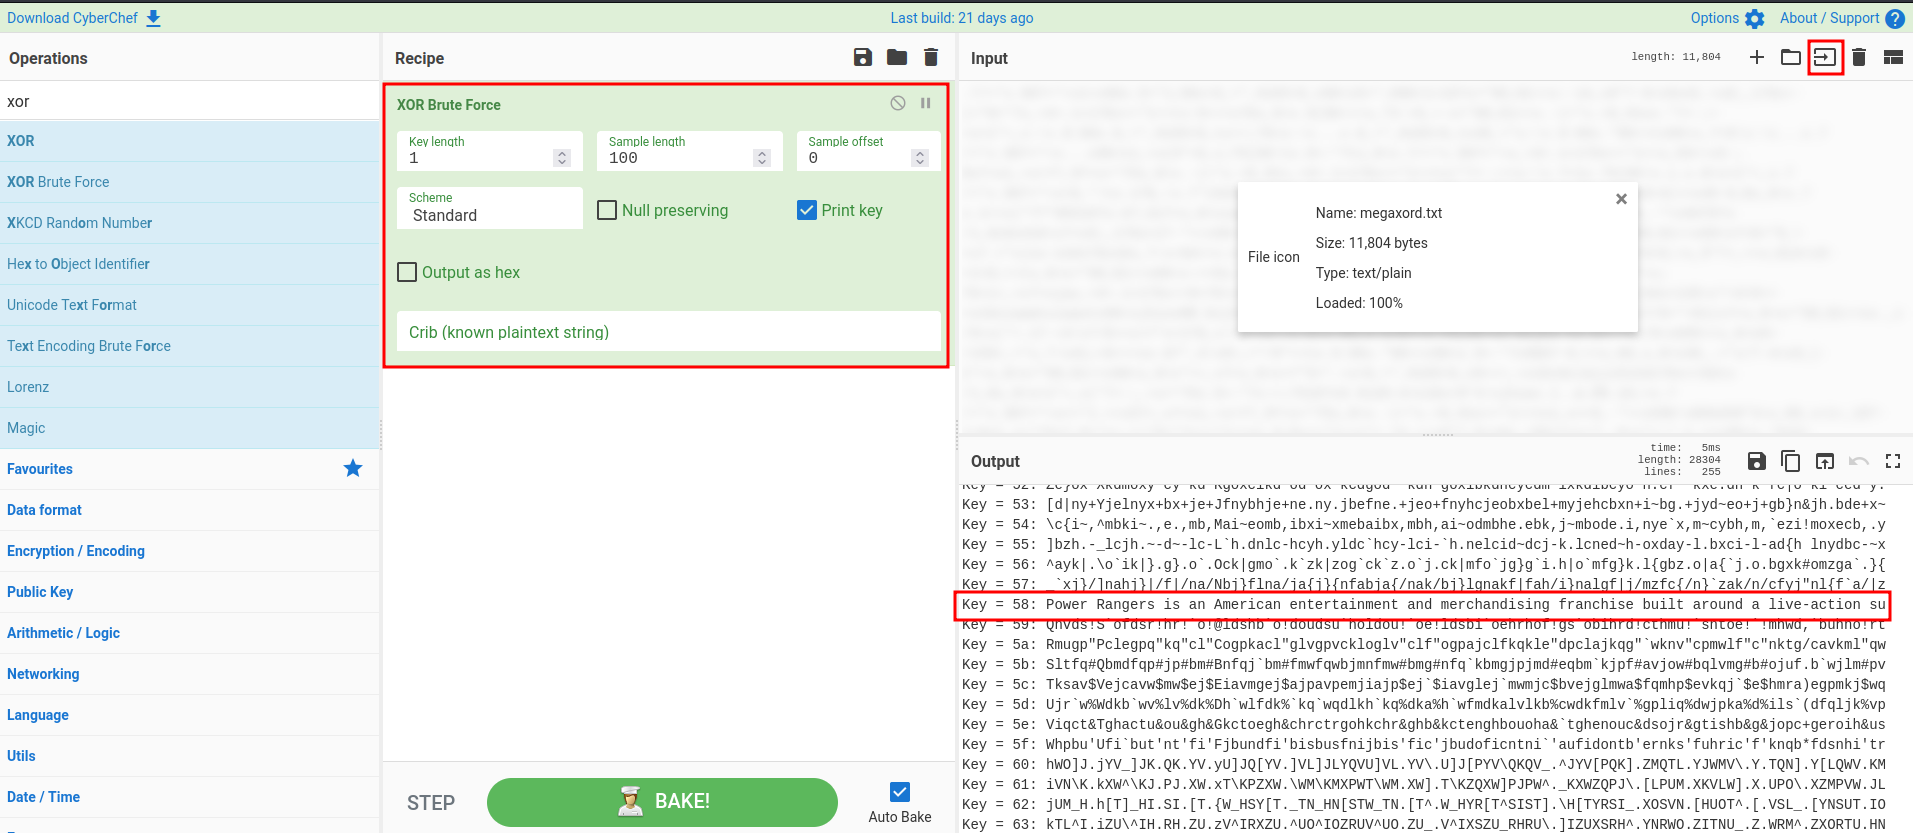The height and width of the screenshot is (833, 1913).
Task: Select Hex to Object Identifier operation
Action: tap(190, 264)
